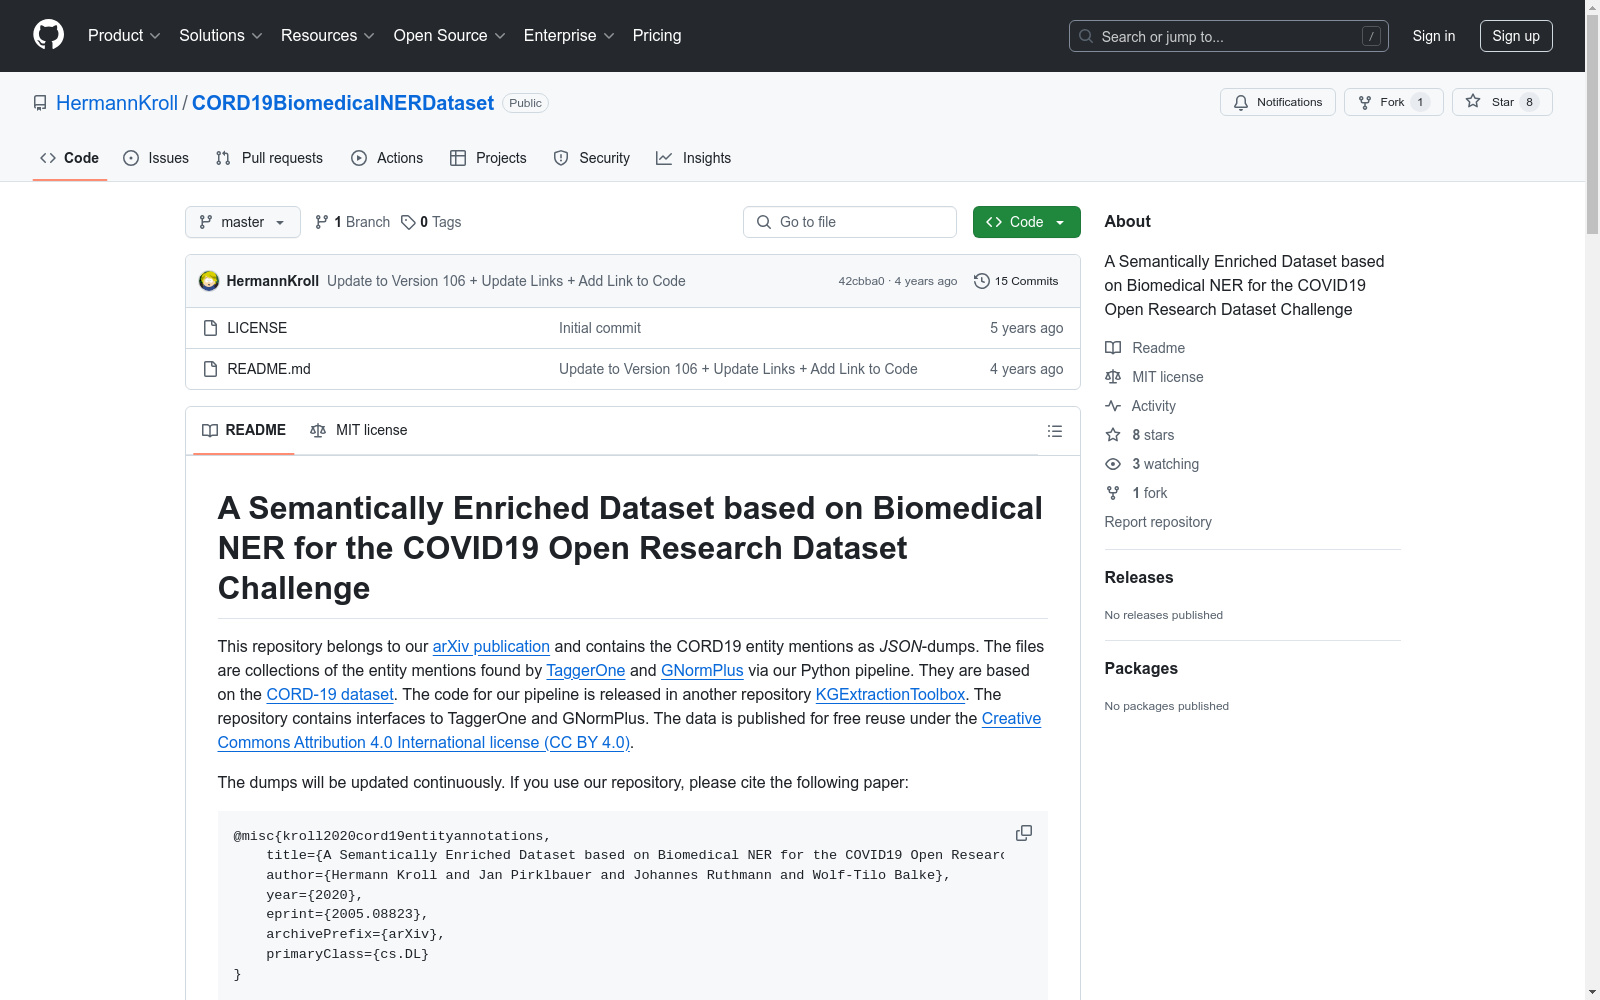This screenshot has height=1000, width=1600.
Task: Open the green Code dropdown button
Action: click(1027, 222)
